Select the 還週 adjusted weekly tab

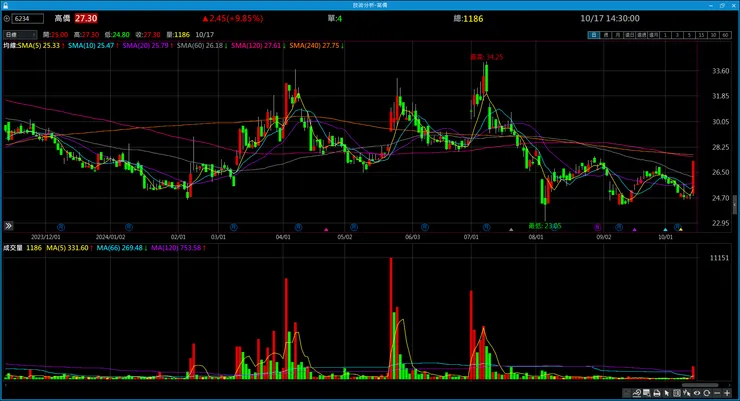pos(642,35)
